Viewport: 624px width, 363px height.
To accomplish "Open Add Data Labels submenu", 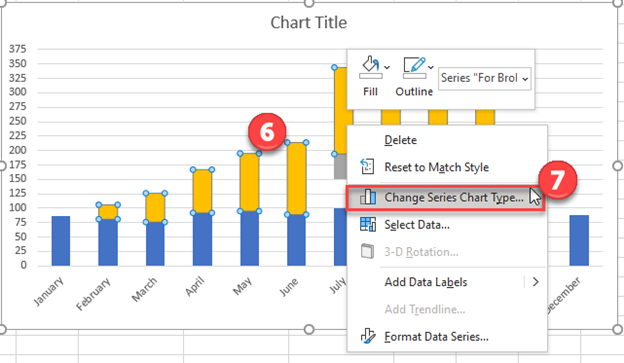I will point(447,282).
